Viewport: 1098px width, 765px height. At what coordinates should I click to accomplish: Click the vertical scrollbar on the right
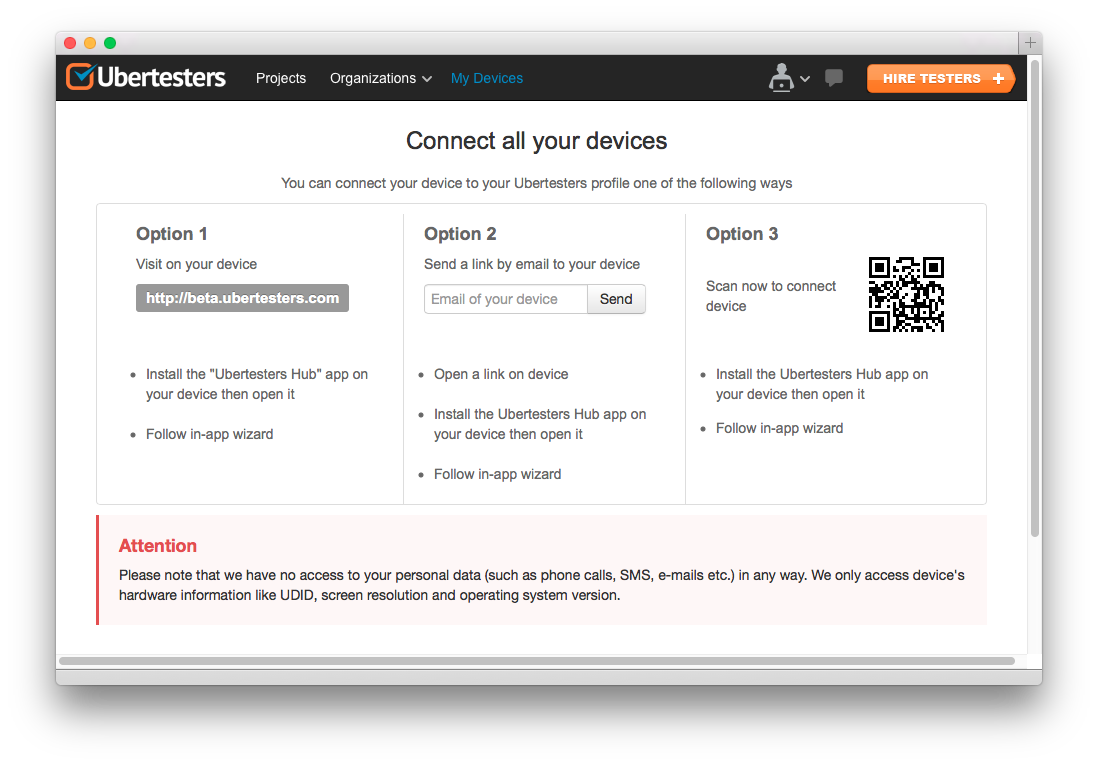click(x=1035, y=300)
